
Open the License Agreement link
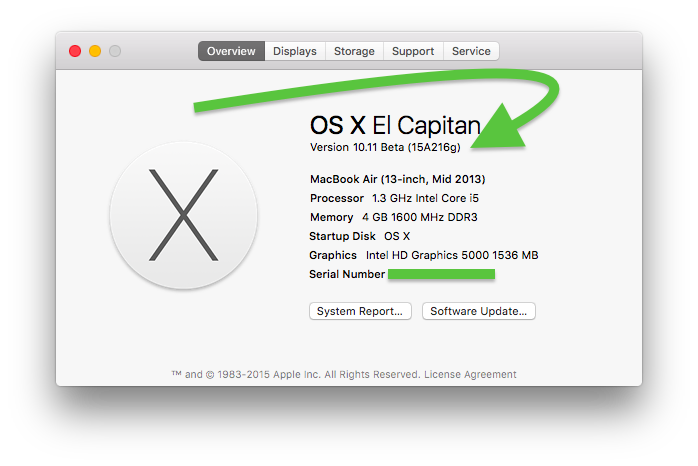pos(470,374)
